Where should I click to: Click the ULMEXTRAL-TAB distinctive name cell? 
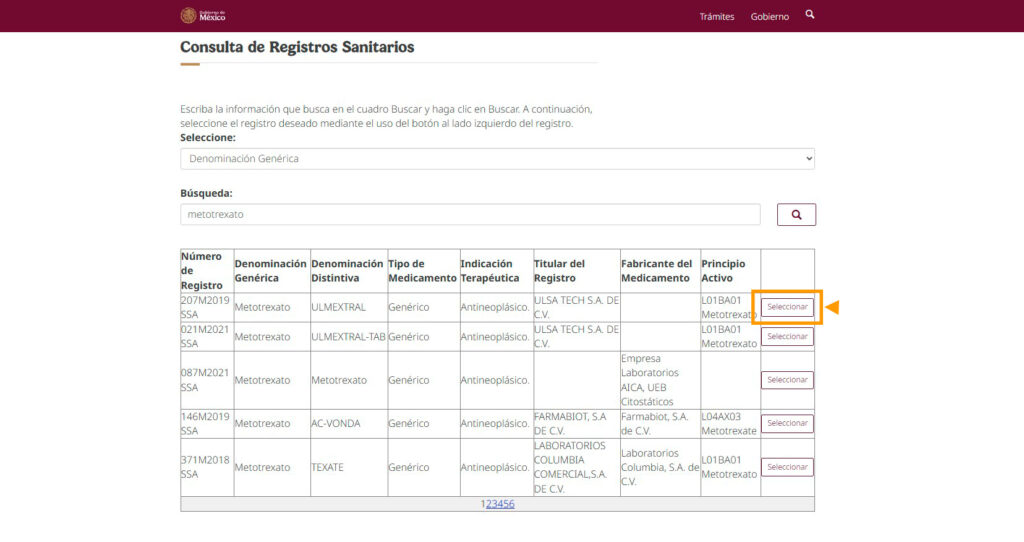[x=348, y=337]
